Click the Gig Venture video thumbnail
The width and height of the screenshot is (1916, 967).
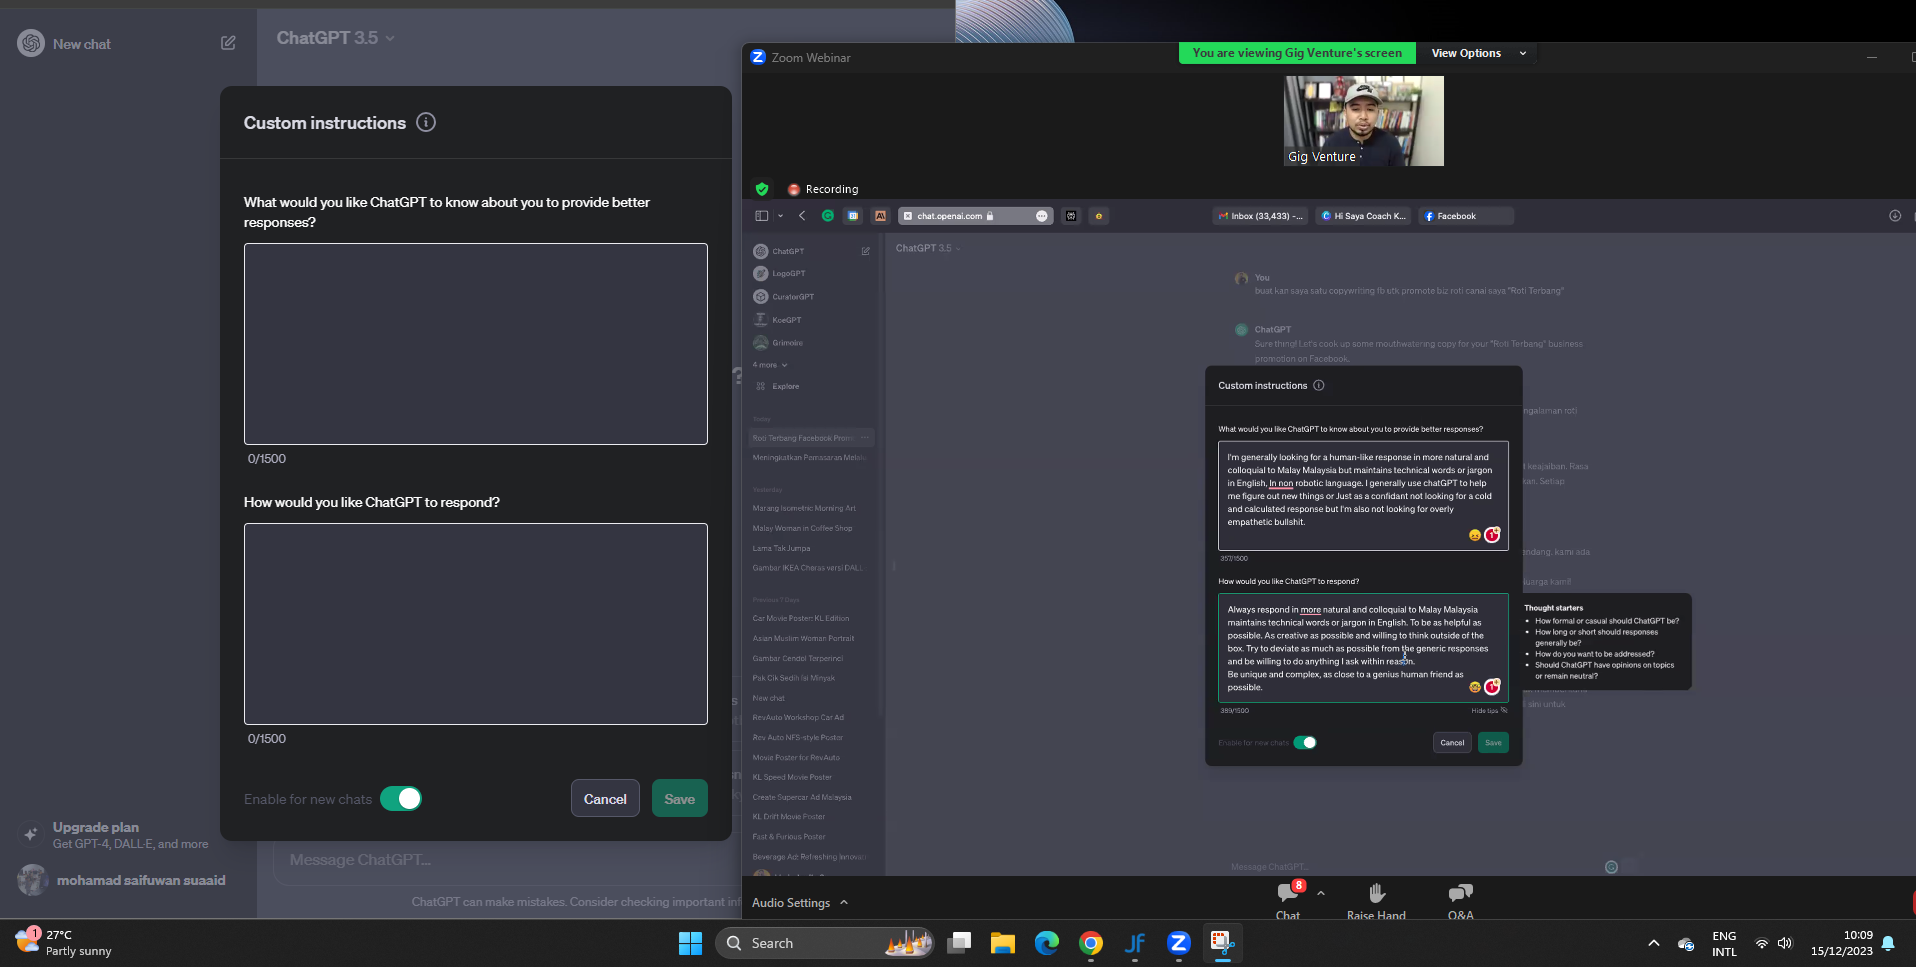pos(1363,121)
